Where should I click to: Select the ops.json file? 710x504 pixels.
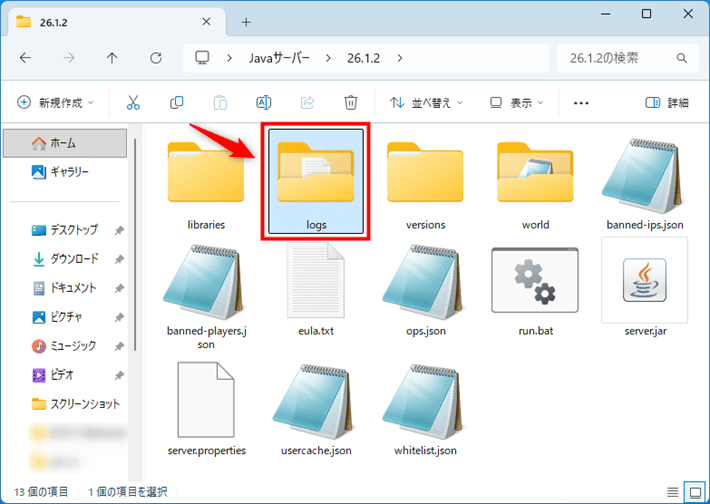(426, 290)
